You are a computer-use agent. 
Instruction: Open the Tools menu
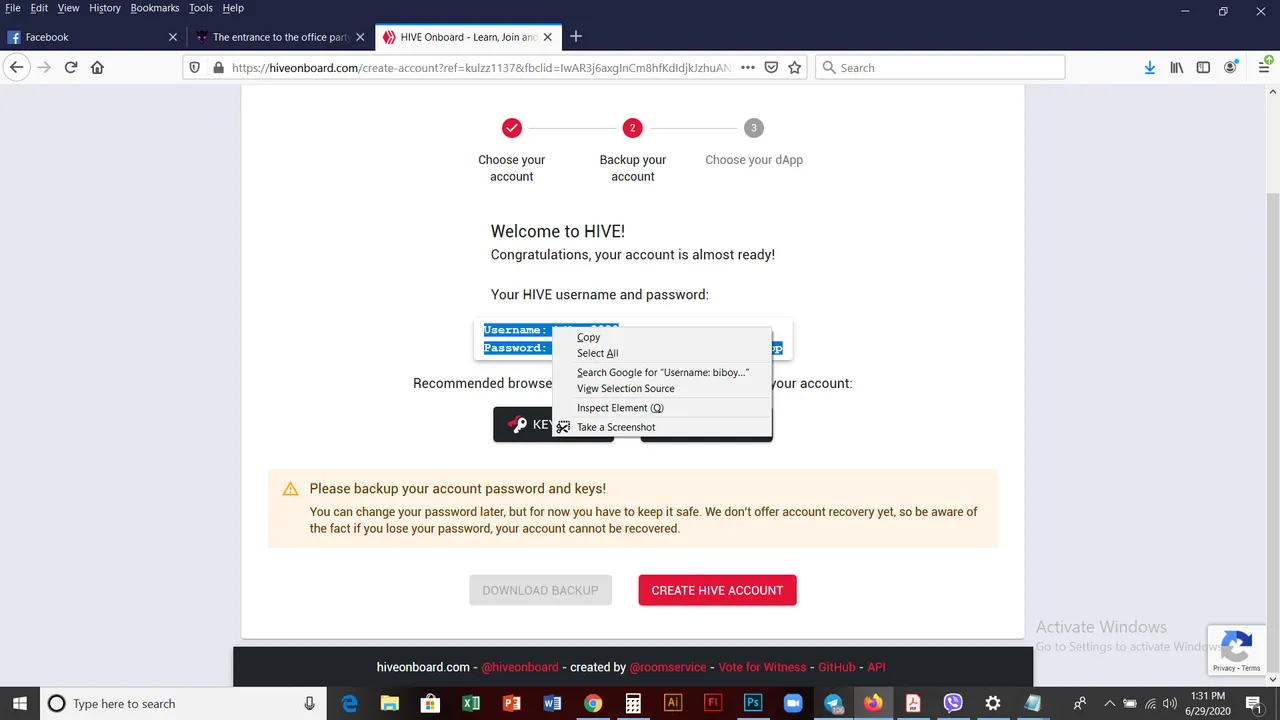pos(201,8)
